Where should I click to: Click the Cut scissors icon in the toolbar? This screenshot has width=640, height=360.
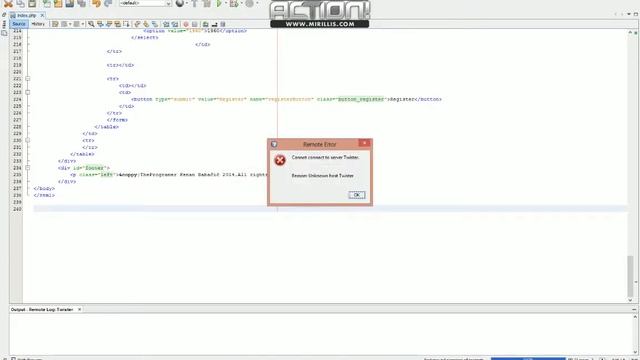8,3
